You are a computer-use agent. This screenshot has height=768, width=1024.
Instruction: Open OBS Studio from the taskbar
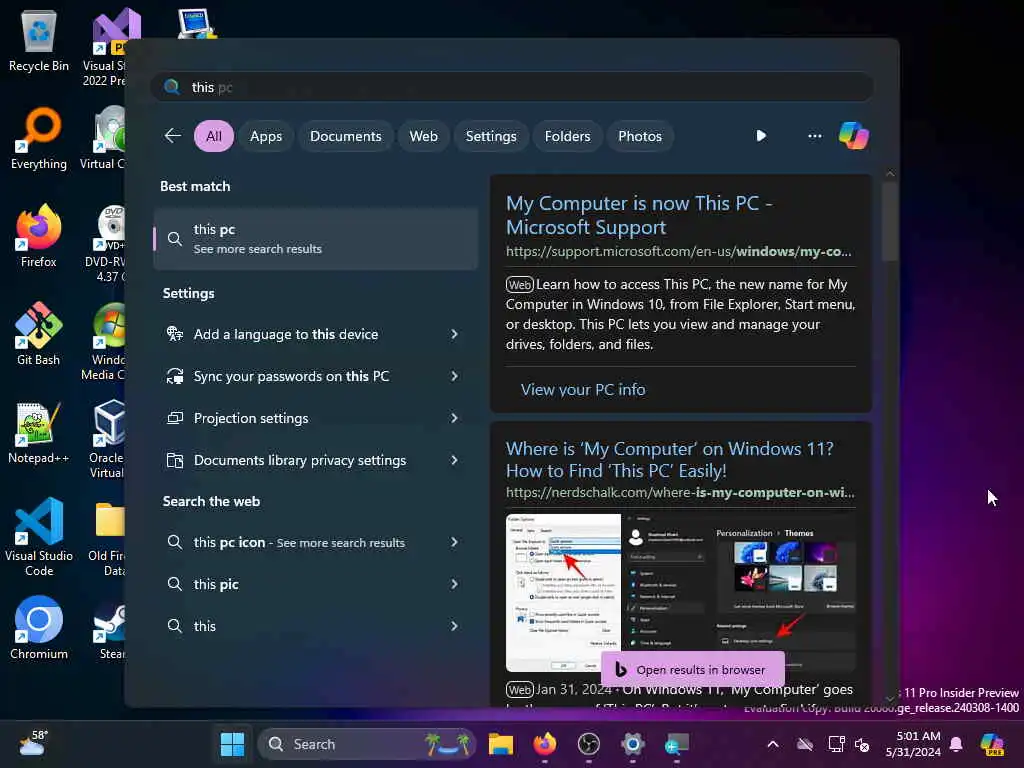588,744
